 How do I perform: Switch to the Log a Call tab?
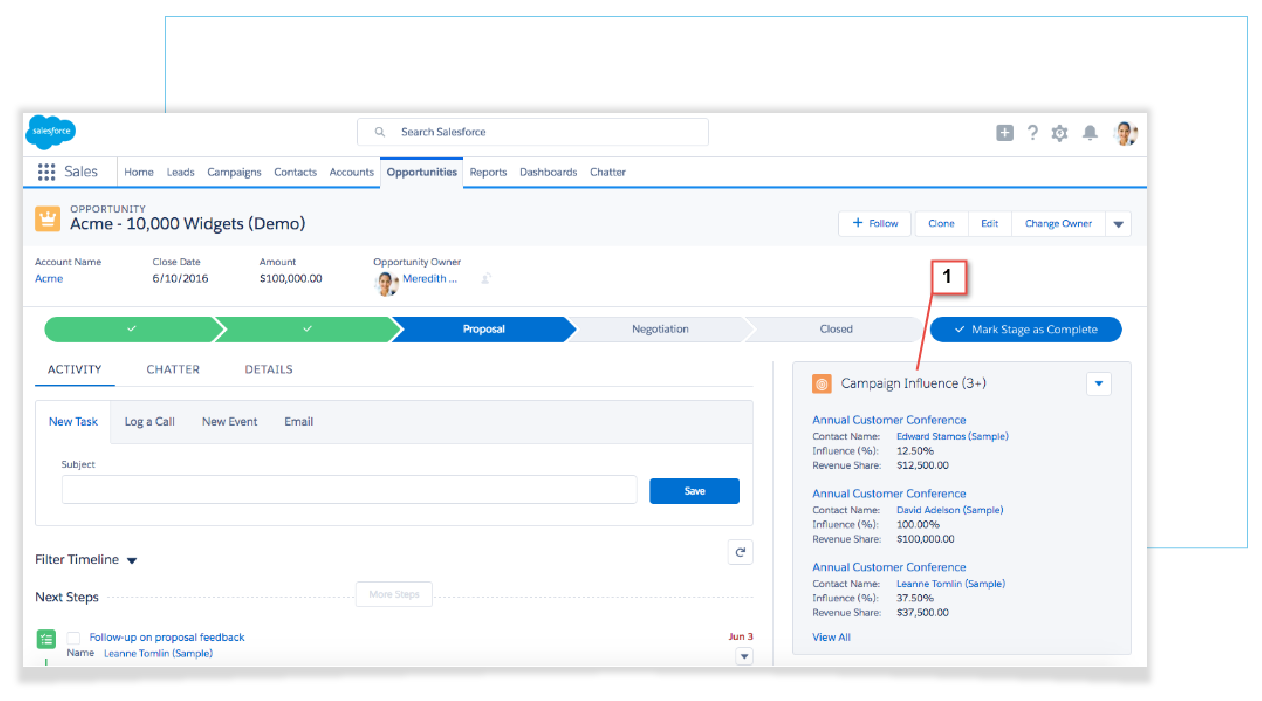coord(150,422)
